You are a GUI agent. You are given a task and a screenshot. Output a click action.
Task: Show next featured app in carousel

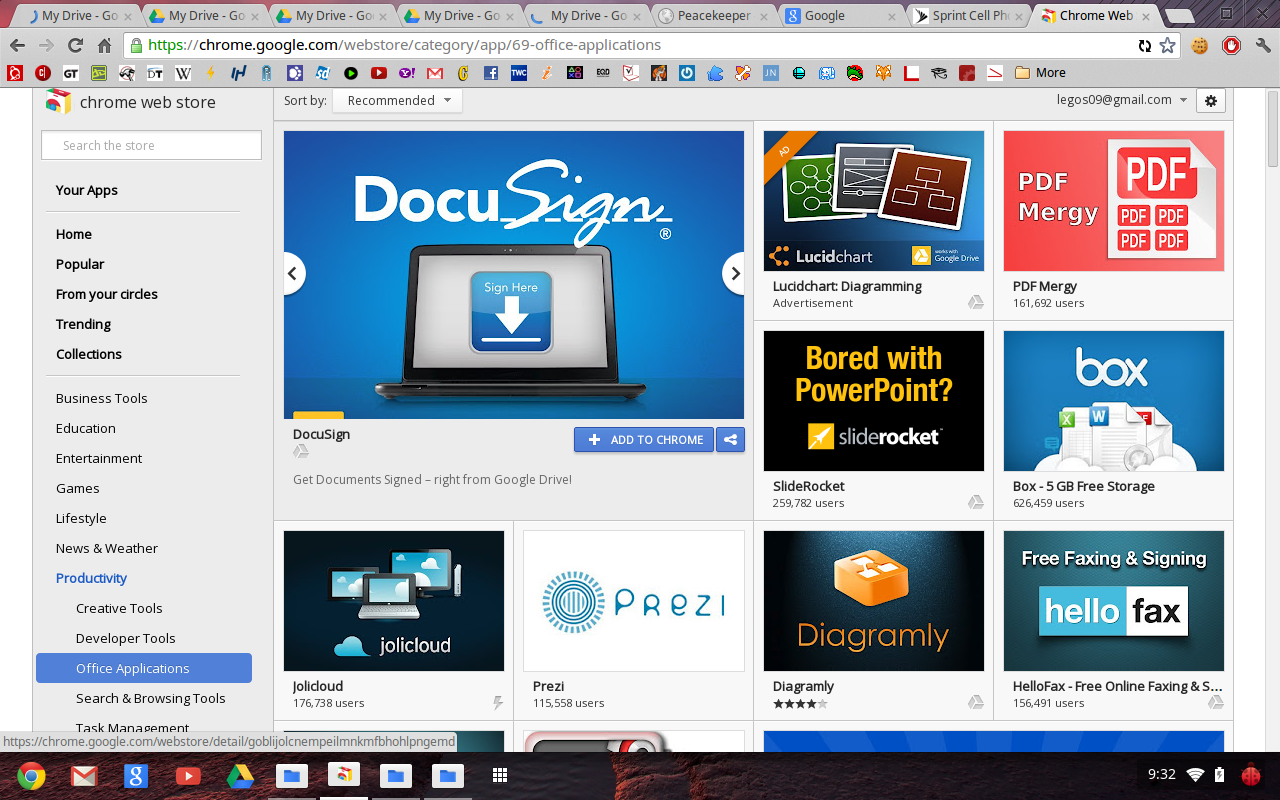[735, 273]
